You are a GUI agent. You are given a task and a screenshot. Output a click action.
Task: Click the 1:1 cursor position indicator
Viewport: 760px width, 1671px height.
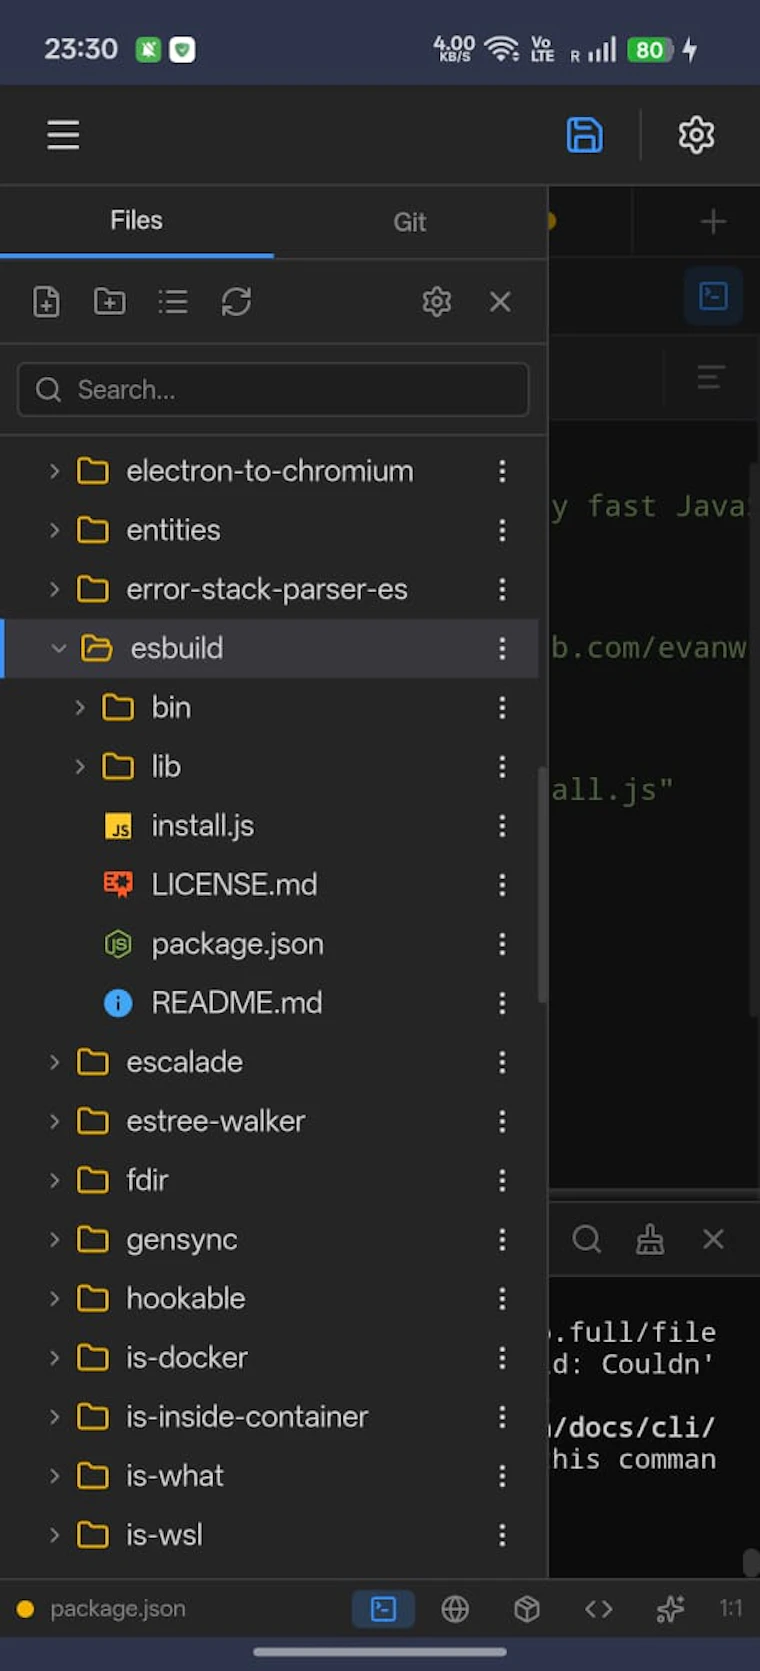(x=731, y=1608)
